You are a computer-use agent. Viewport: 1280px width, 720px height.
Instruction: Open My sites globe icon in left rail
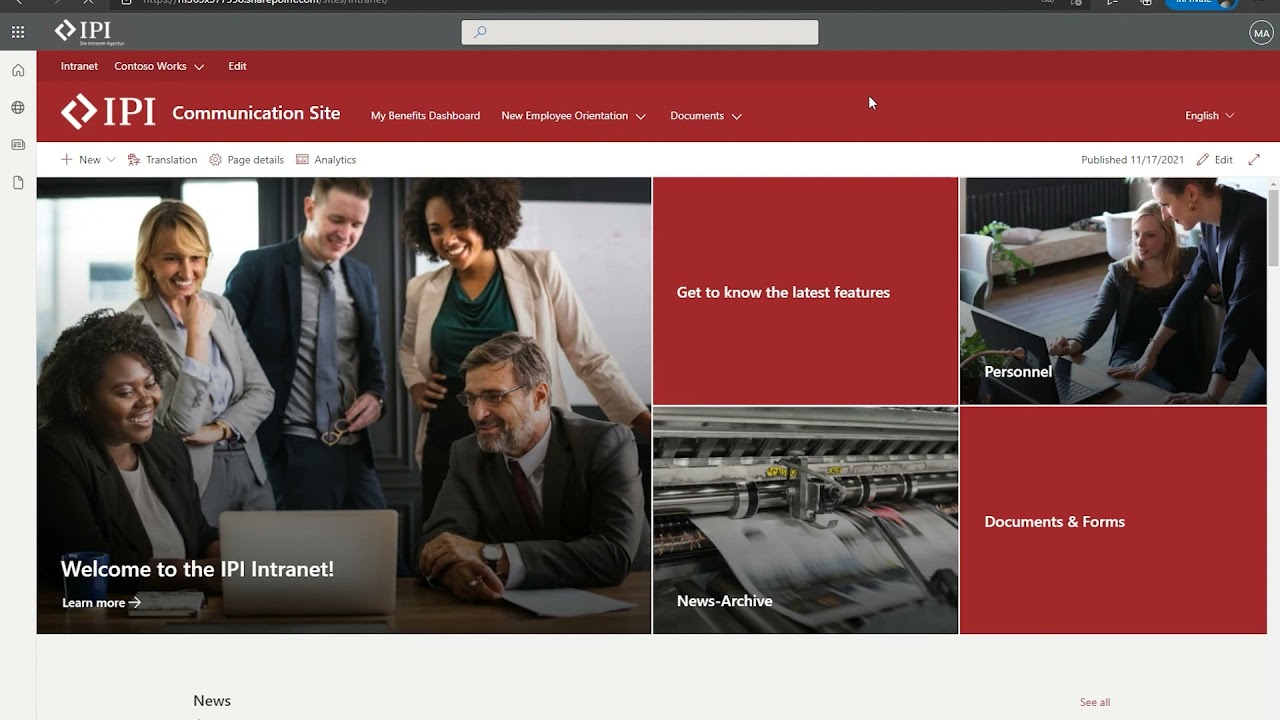18,107
